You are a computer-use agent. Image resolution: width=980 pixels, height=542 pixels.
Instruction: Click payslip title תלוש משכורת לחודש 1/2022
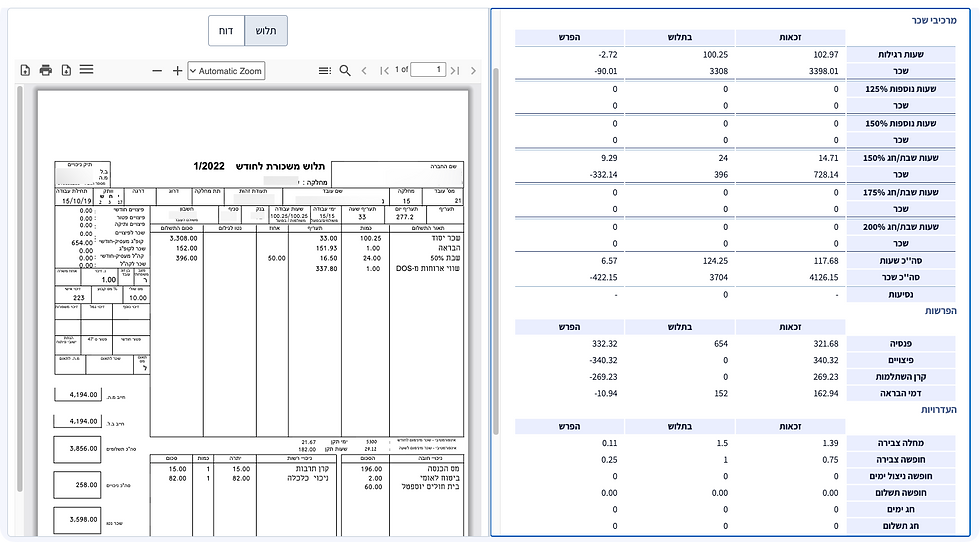click(x=259, y=166)
